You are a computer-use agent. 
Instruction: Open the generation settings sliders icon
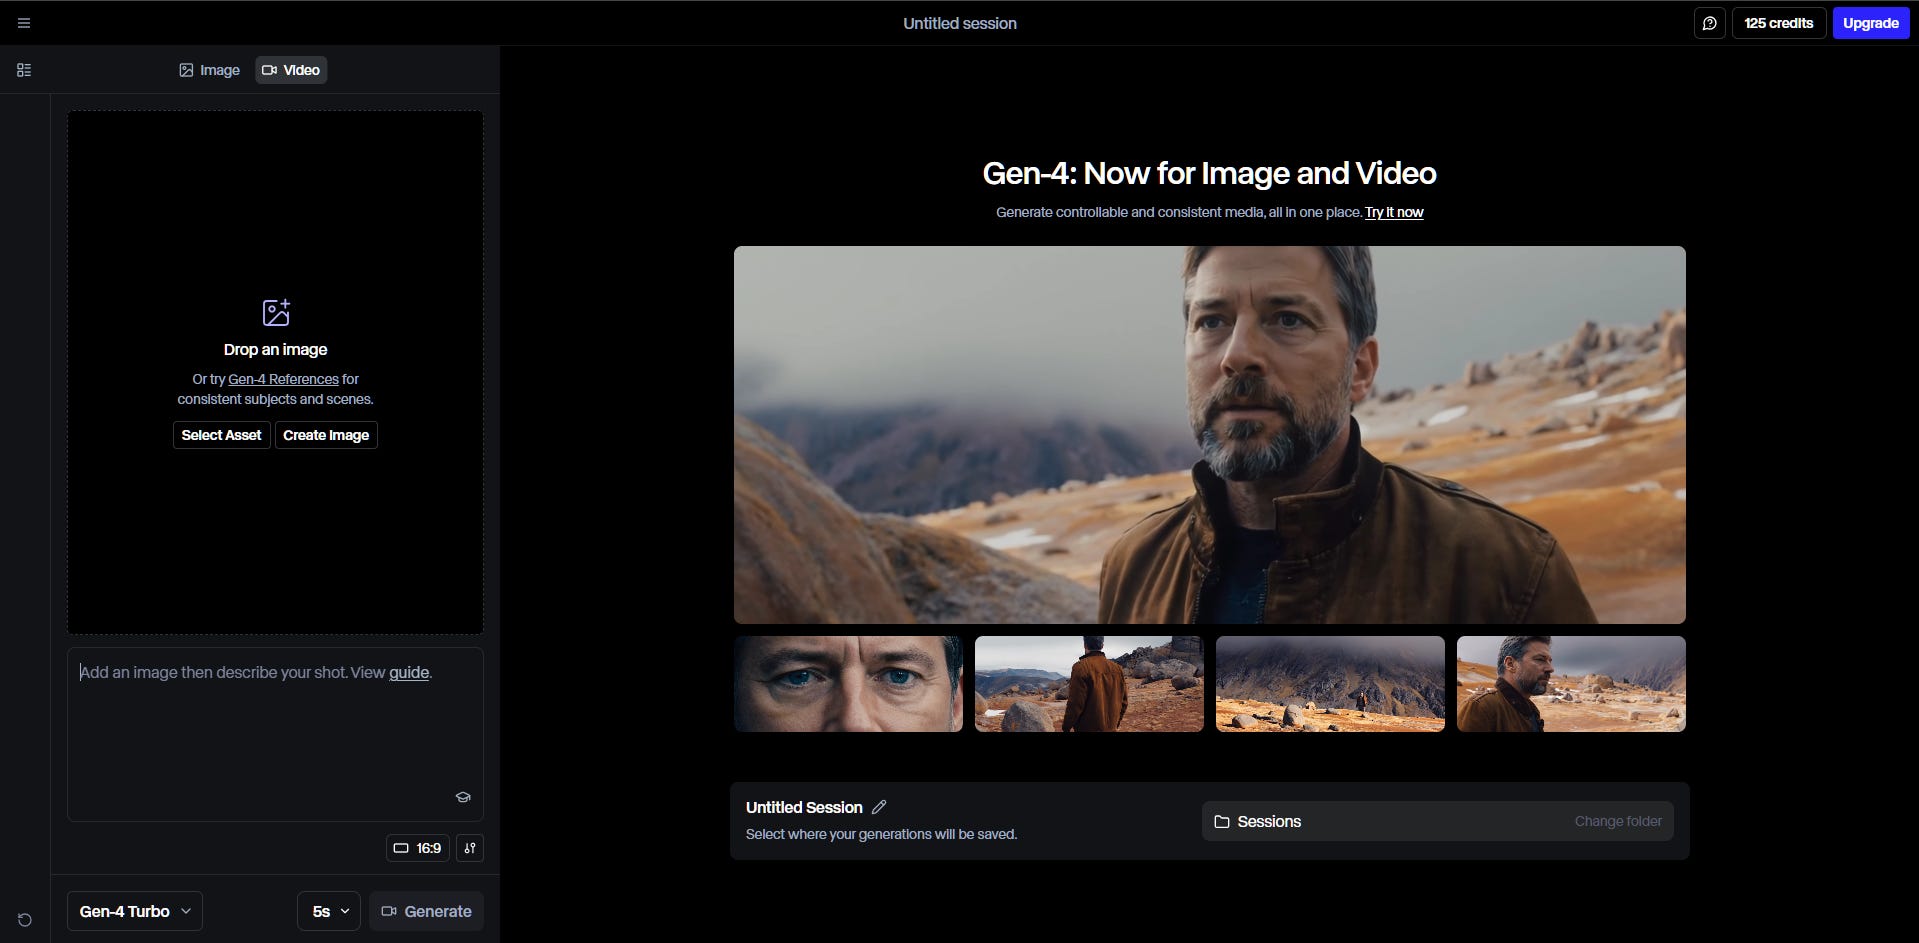[x=470, y=848]
